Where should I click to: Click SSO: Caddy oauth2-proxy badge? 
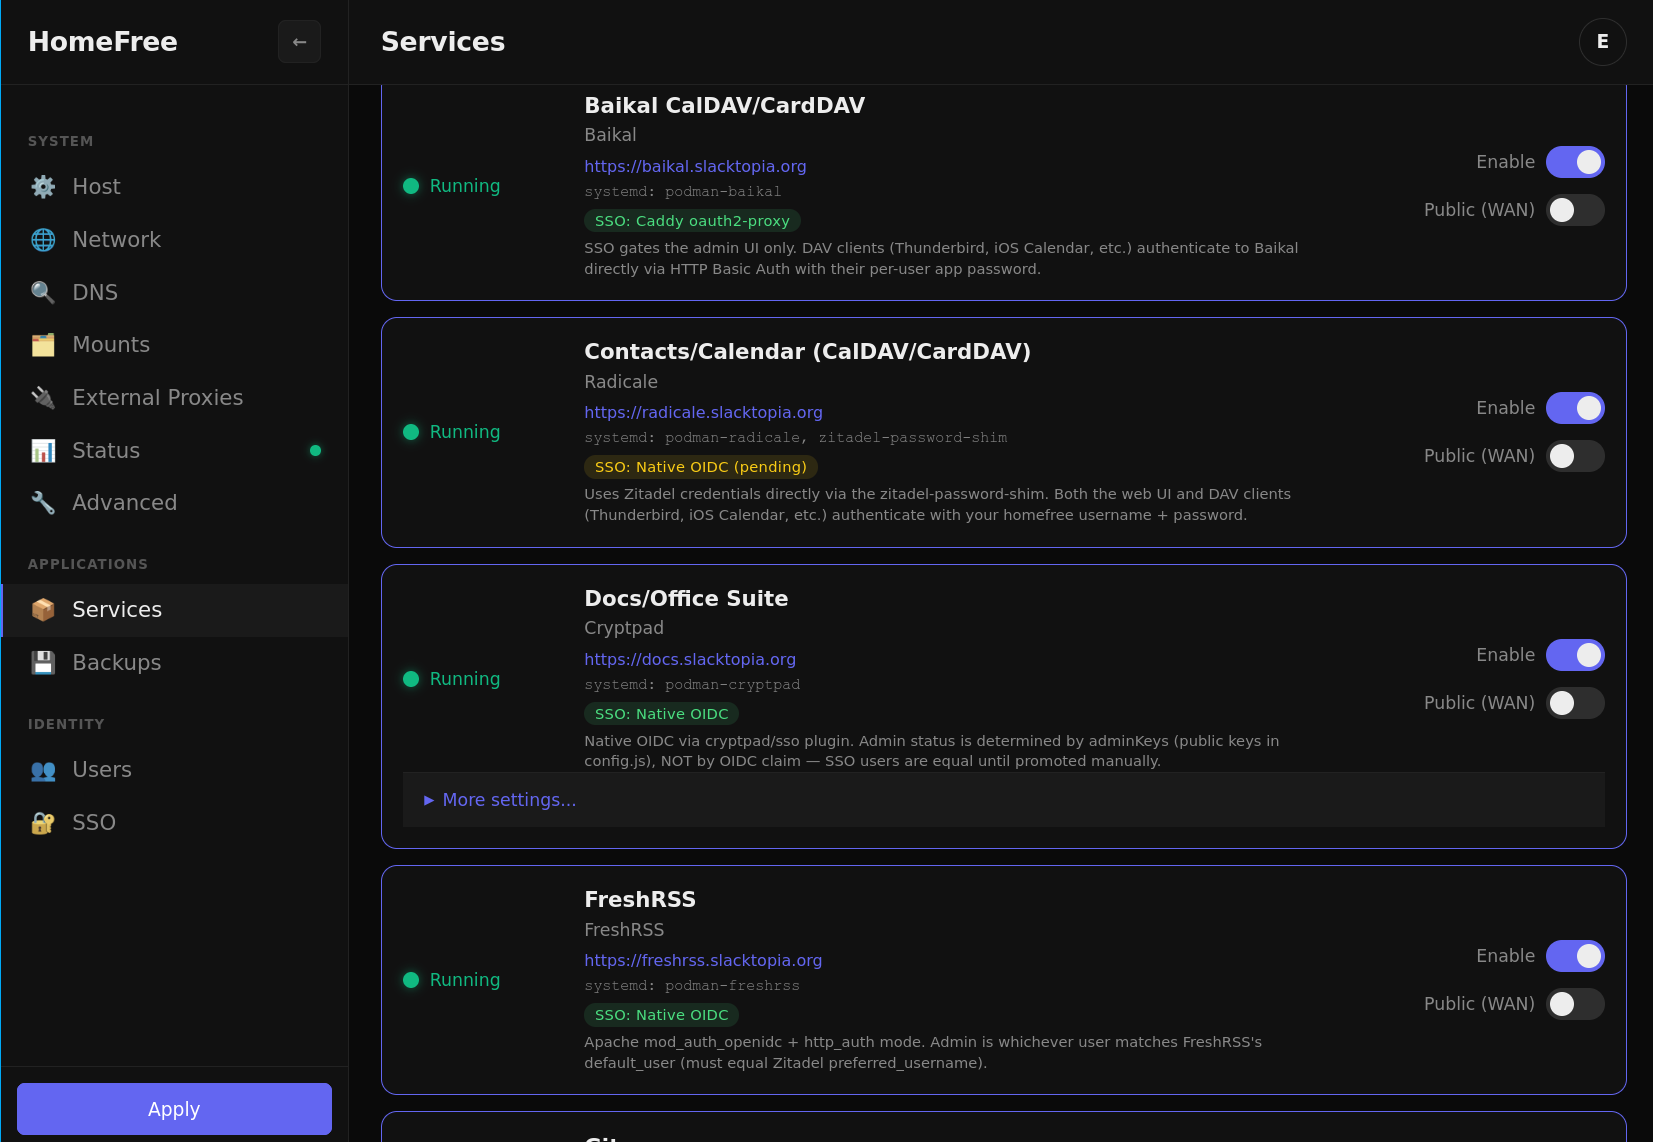click(x=692, y=221)
